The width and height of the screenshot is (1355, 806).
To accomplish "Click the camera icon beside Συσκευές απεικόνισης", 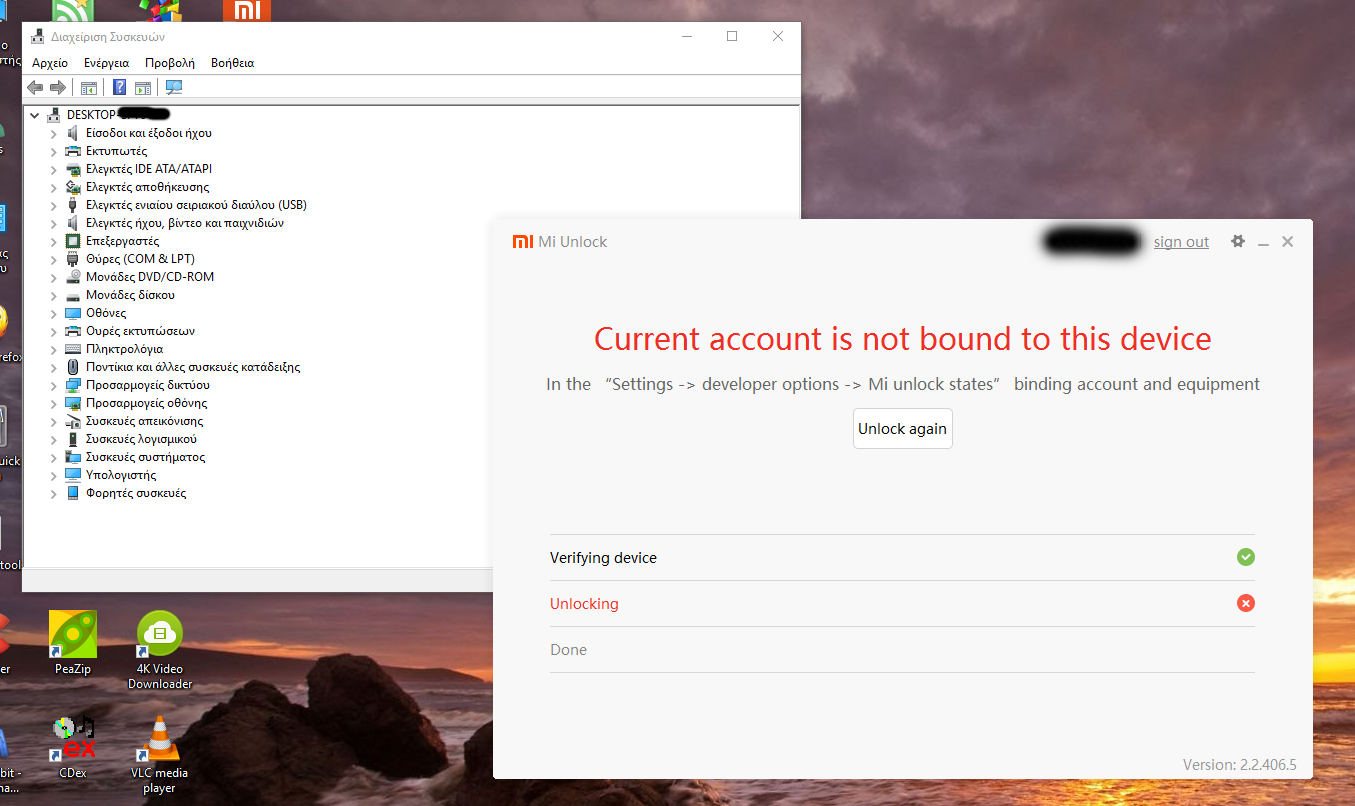I will click(73, 421).
